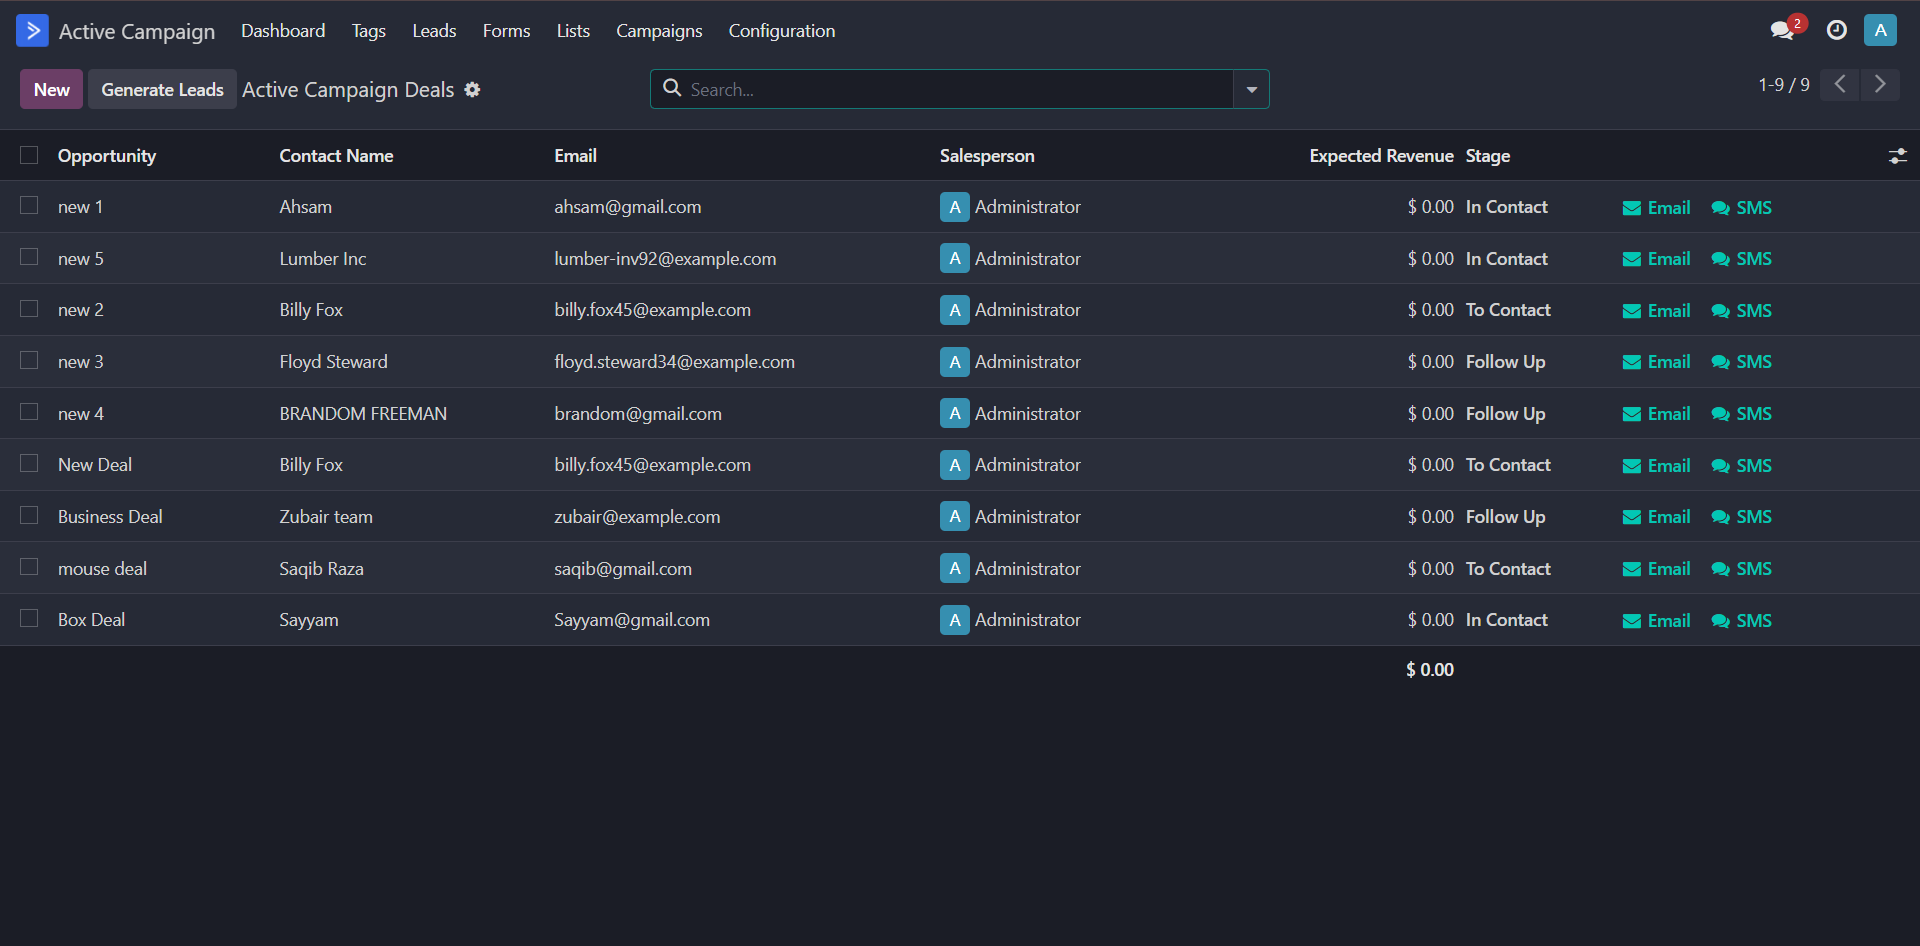Screen dimensions: 1920x946
Task: Expand the search options dropdown arrow
Action: point(1251,89)
